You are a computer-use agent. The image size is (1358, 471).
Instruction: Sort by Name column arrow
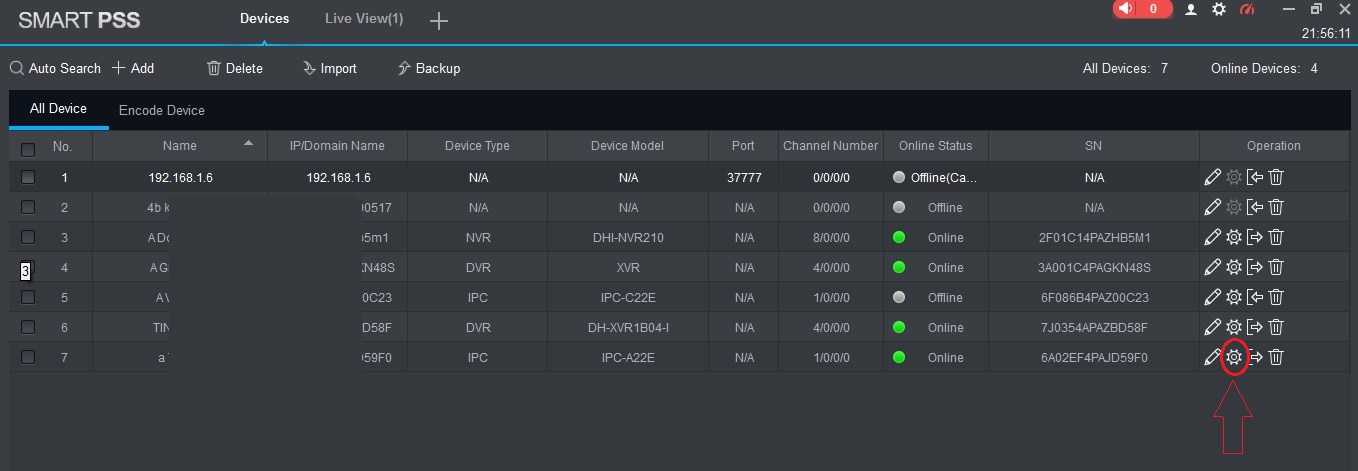coord(248,144)
